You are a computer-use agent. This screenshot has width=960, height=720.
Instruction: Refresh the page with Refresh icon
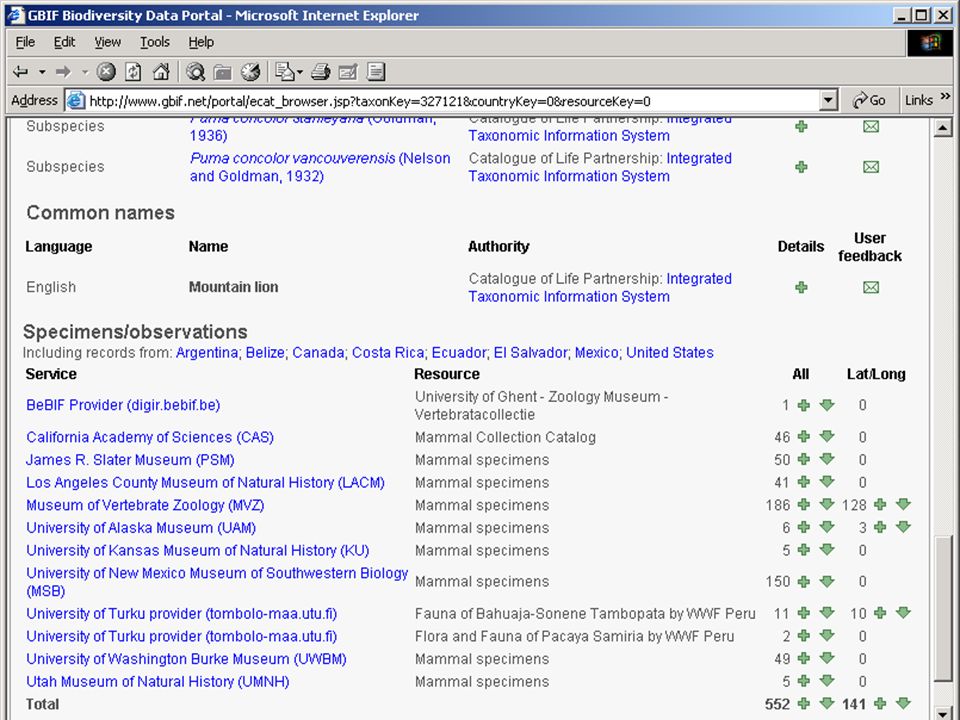133,72
